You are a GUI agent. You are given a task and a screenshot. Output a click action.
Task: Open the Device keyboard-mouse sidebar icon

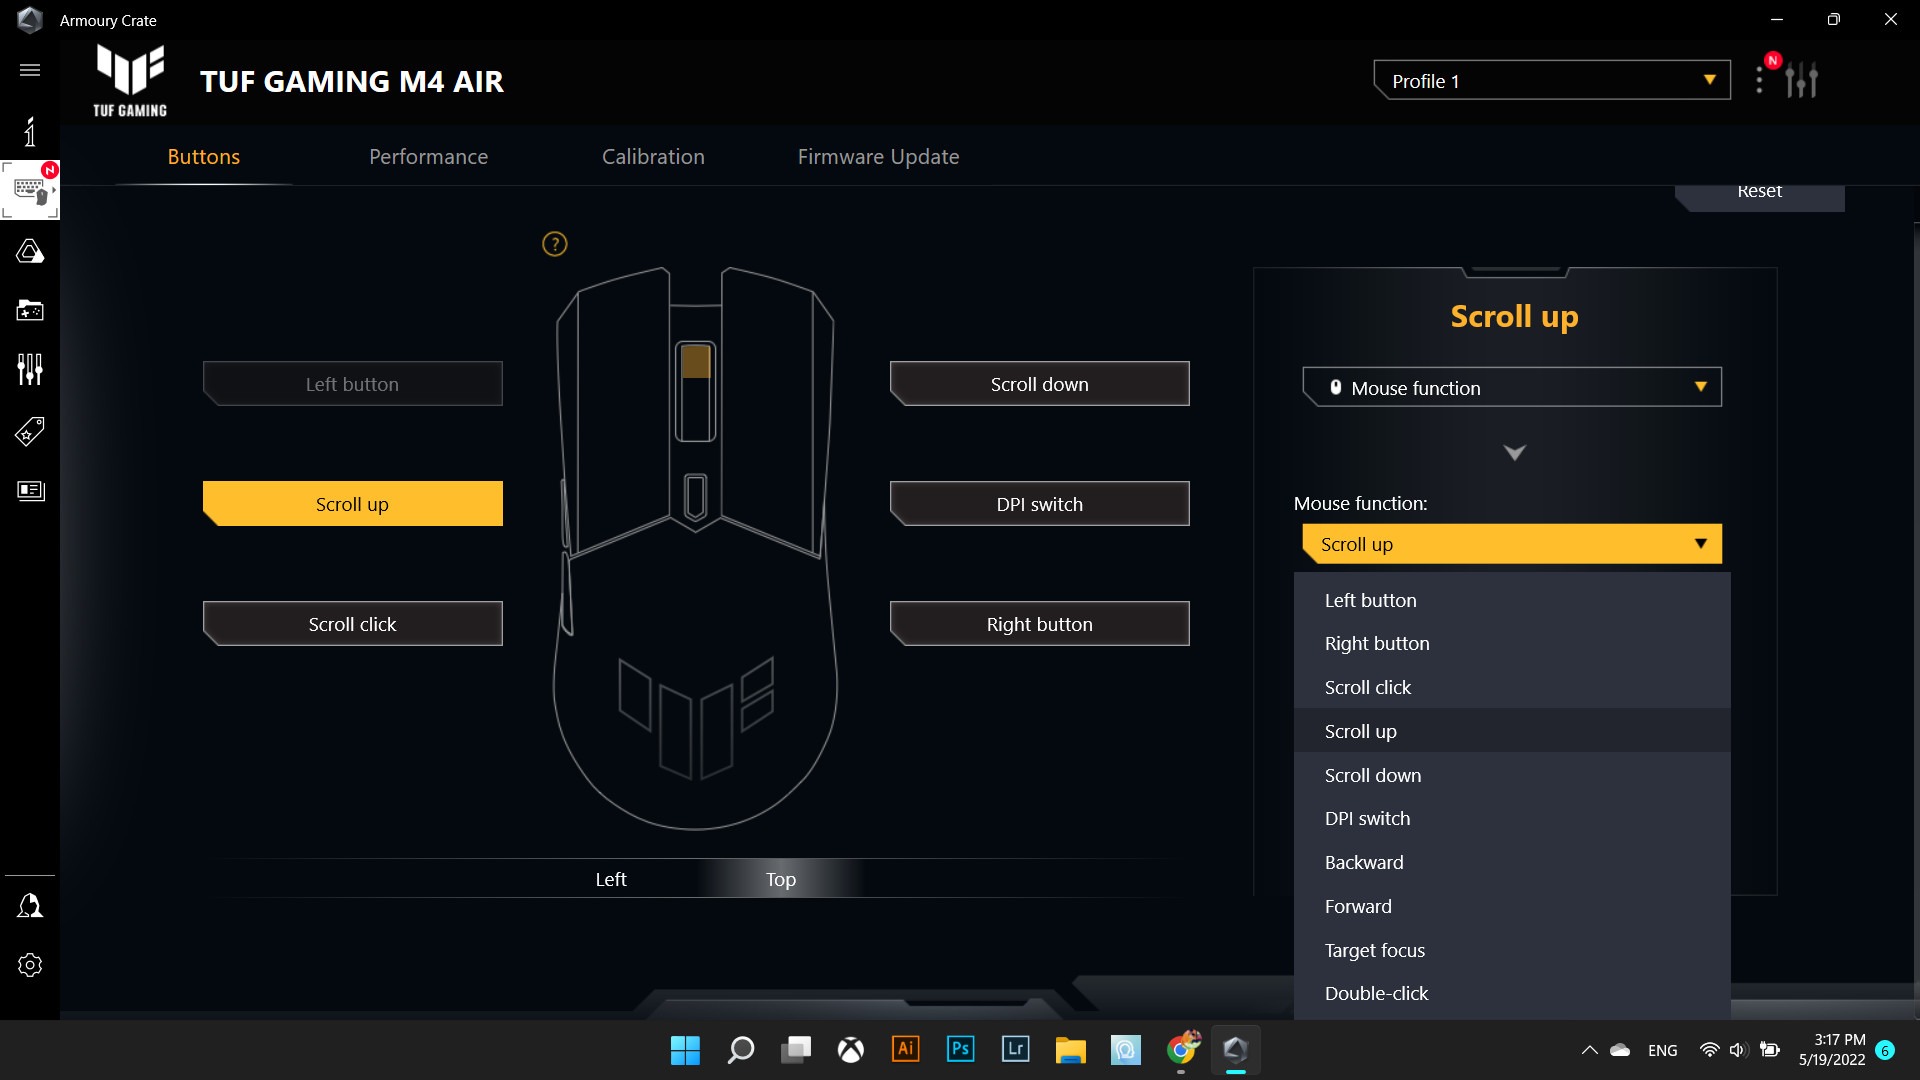pyautogui.click(x=30, y=190)
